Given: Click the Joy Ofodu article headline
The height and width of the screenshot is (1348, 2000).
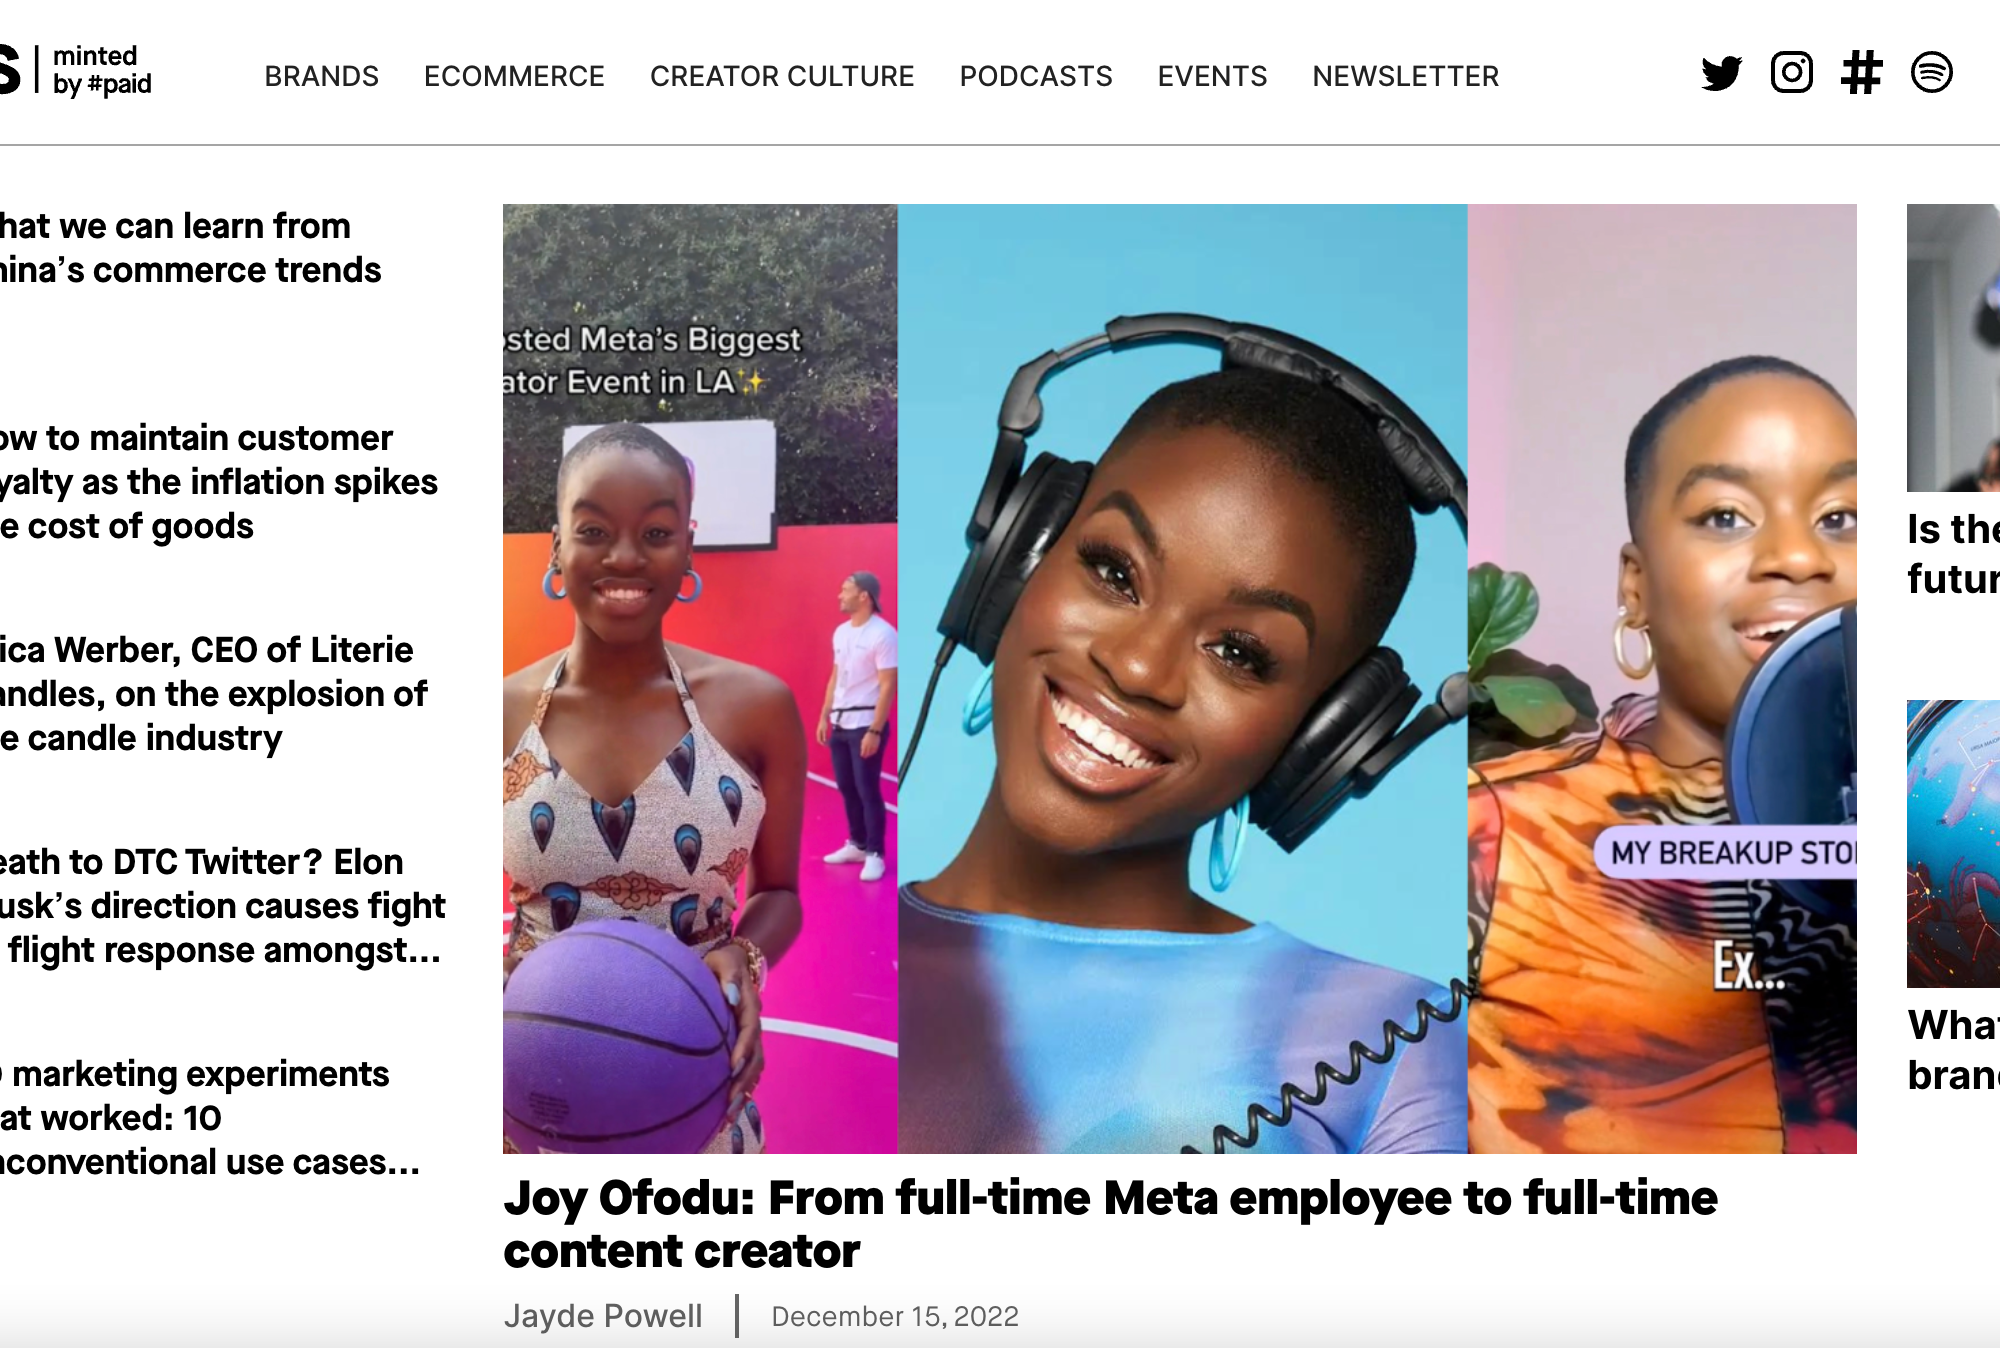Looking at the screenshot, I should [1110, 1224].
